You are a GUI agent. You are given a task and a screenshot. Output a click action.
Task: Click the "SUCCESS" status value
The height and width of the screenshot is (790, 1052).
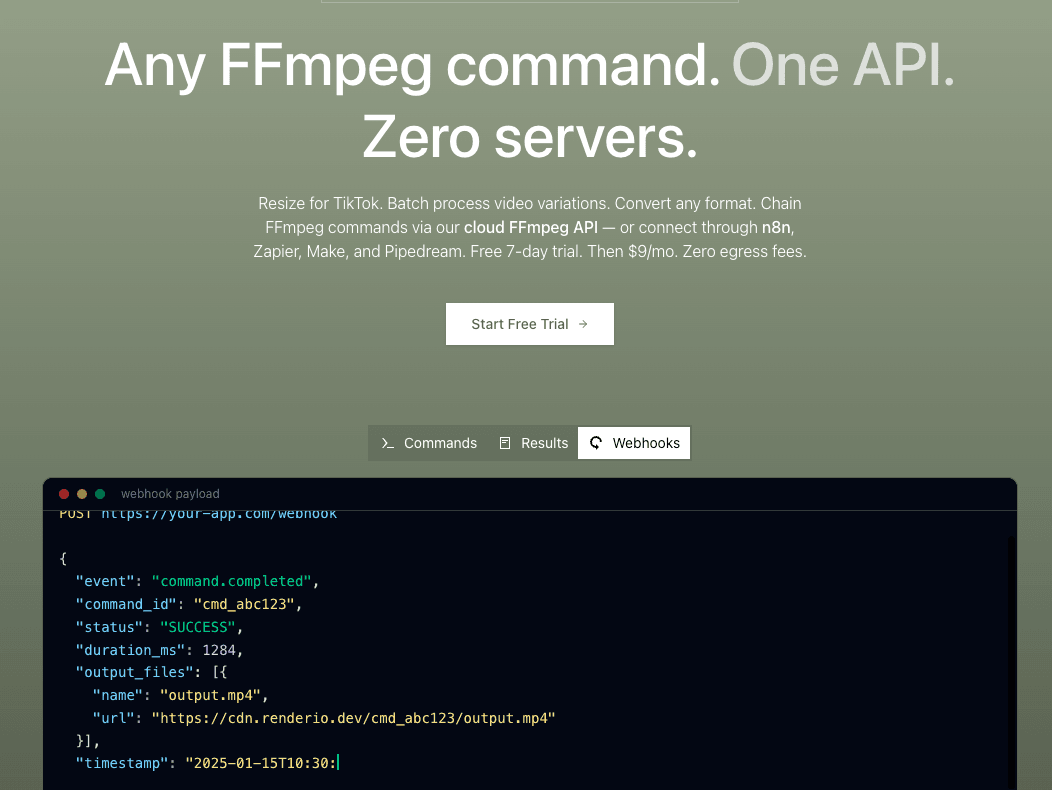(198, 627)
